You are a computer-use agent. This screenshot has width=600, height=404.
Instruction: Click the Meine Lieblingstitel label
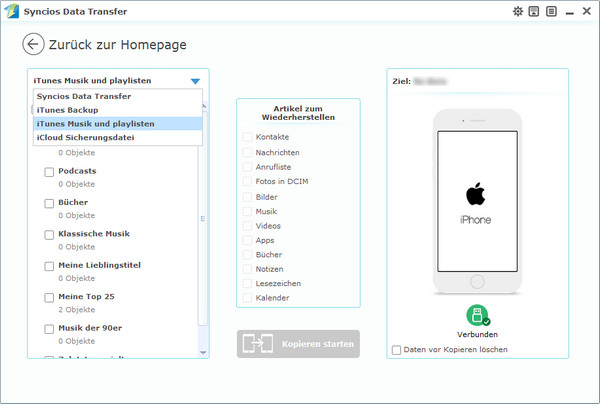(99, 265)
